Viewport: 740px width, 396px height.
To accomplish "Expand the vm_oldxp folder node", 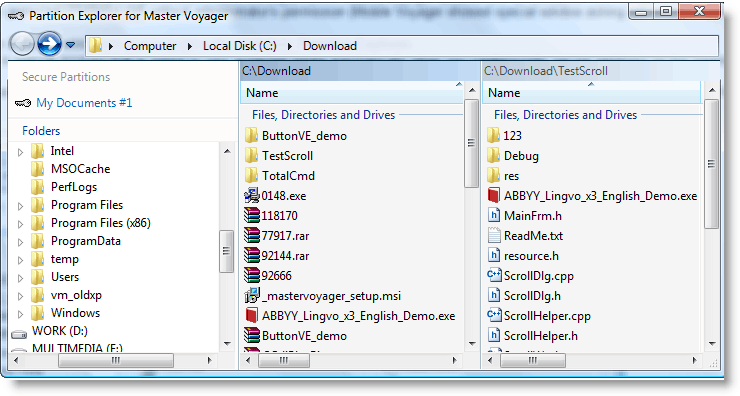I will point(20,296).
